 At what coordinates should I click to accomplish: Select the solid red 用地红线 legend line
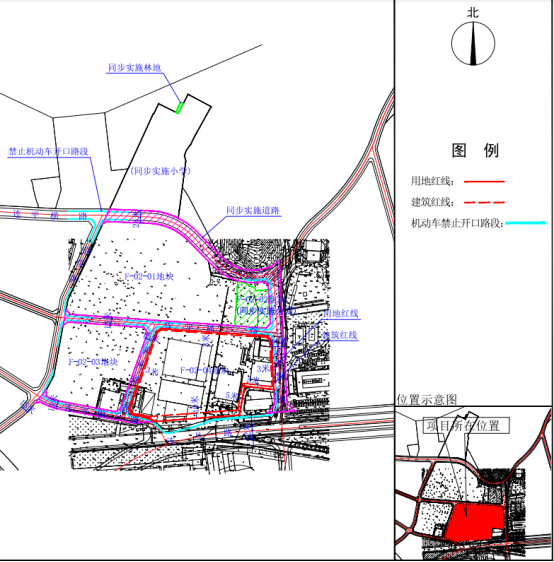tap(484, 182)
